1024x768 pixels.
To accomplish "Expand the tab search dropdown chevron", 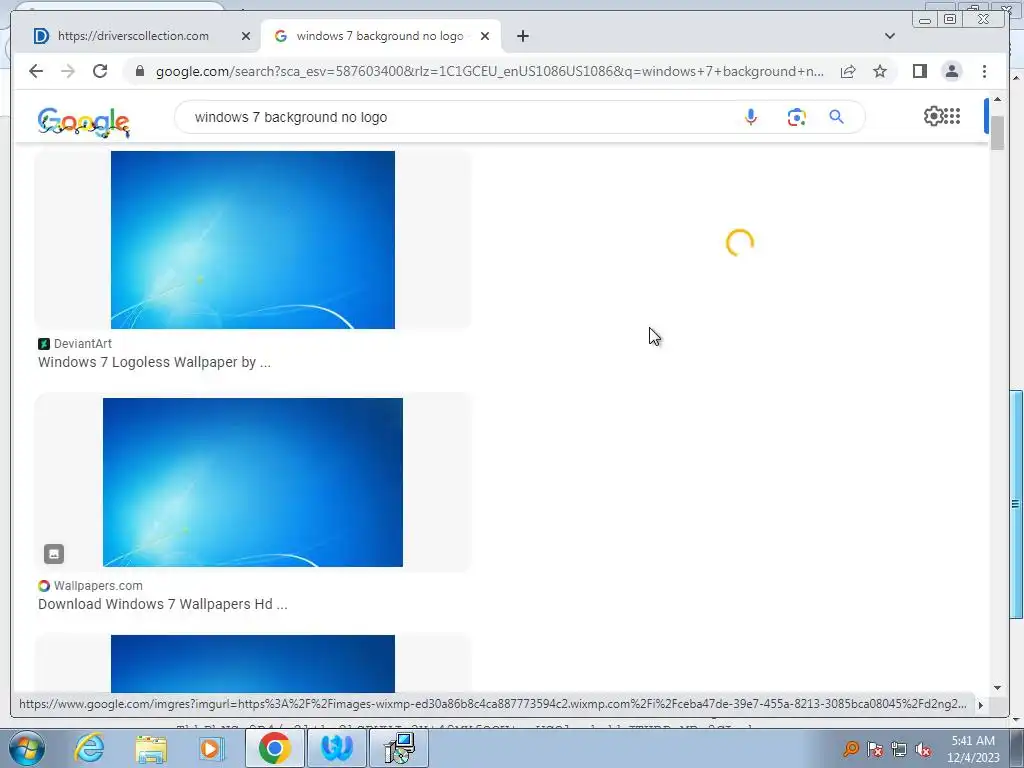I will (x=889, y=36).
